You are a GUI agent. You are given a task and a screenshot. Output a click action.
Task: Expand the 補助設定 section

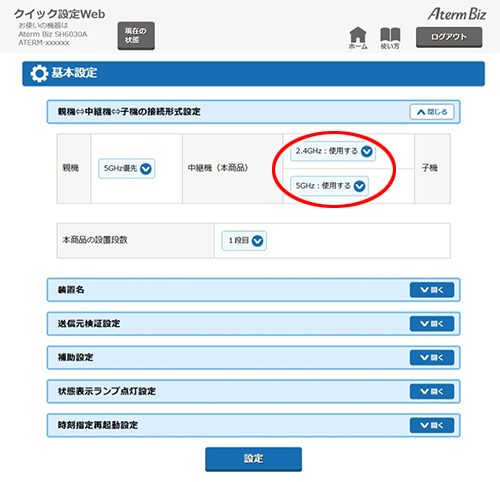pyautogui.click(x=432, y=358)
